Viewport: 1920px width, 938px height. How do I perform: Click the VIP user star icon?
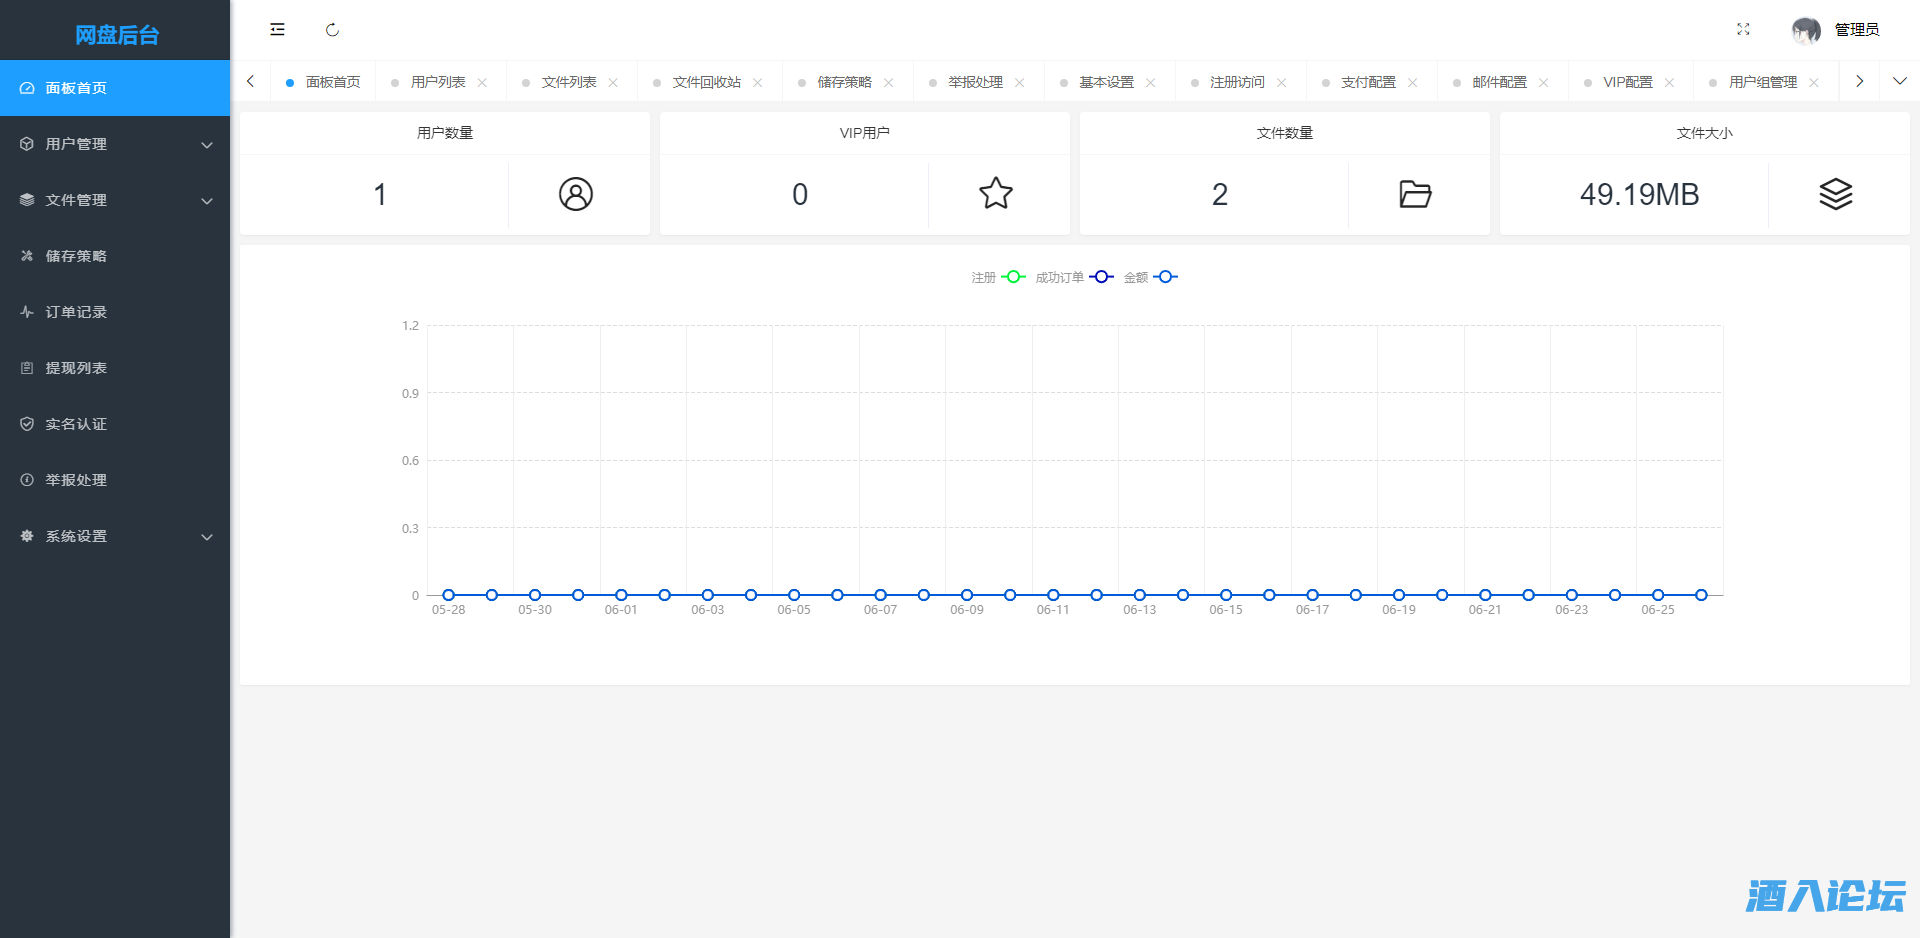tap(996, 194)
